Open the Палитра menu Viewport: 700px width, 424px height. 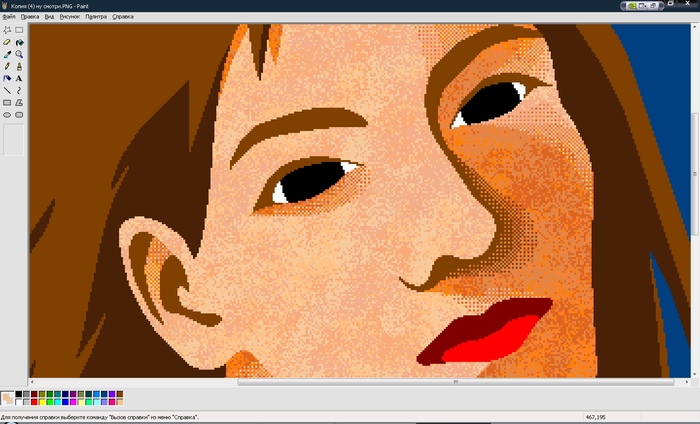pos(96,17)
